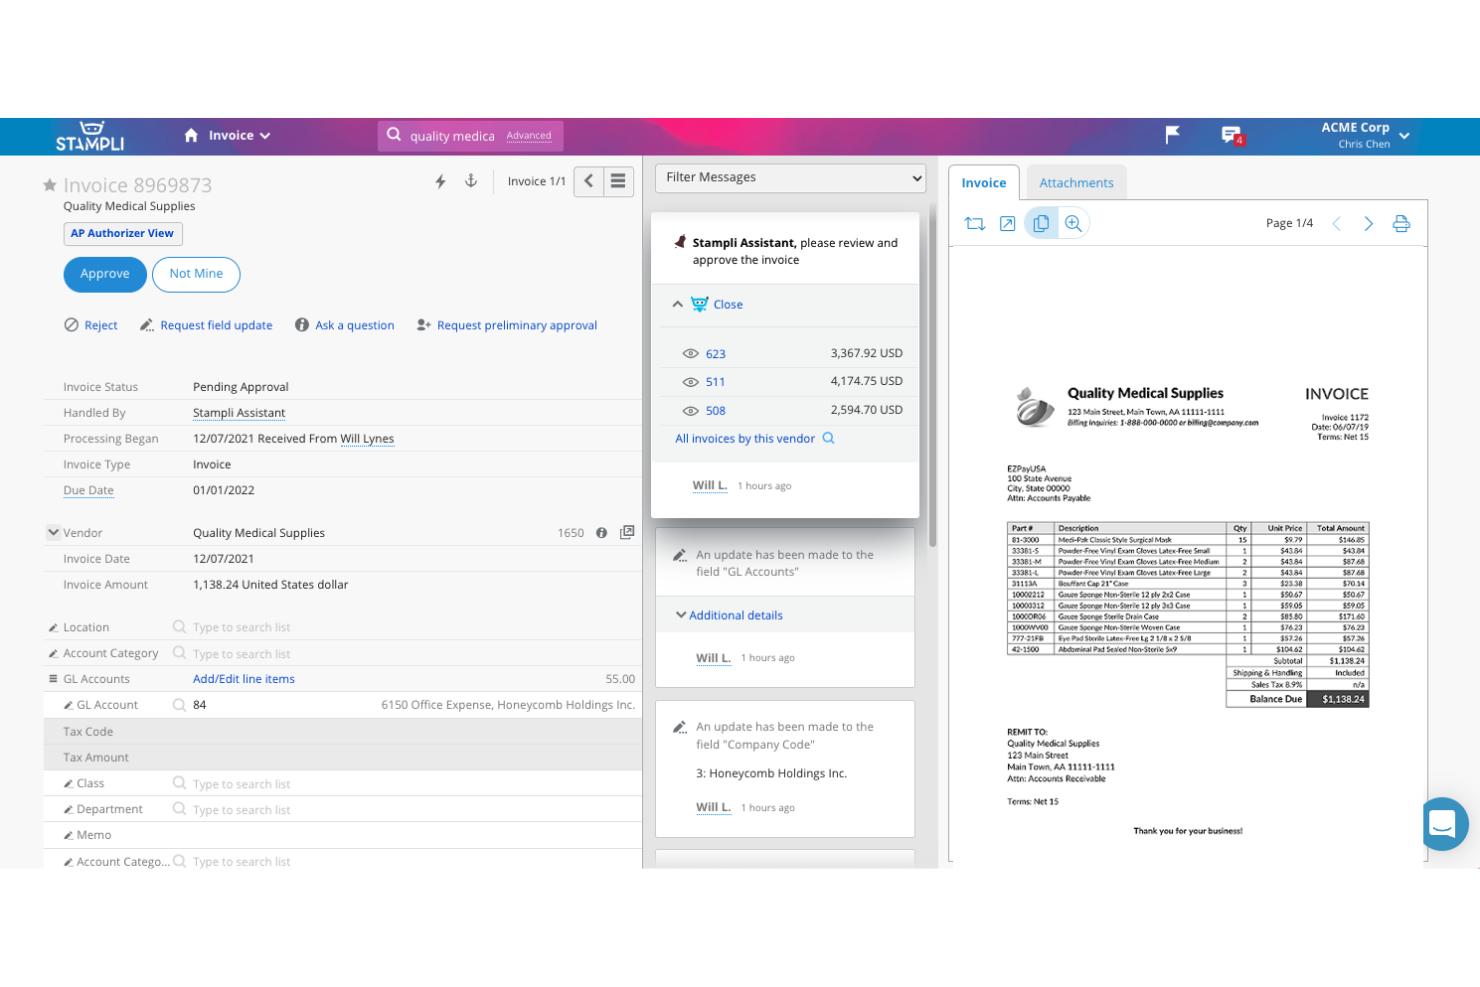Image resolution: width=1480 pixels, height=987 pixels.
Task: Click the Memo field pencil icon
Action: tap(68, 835)
